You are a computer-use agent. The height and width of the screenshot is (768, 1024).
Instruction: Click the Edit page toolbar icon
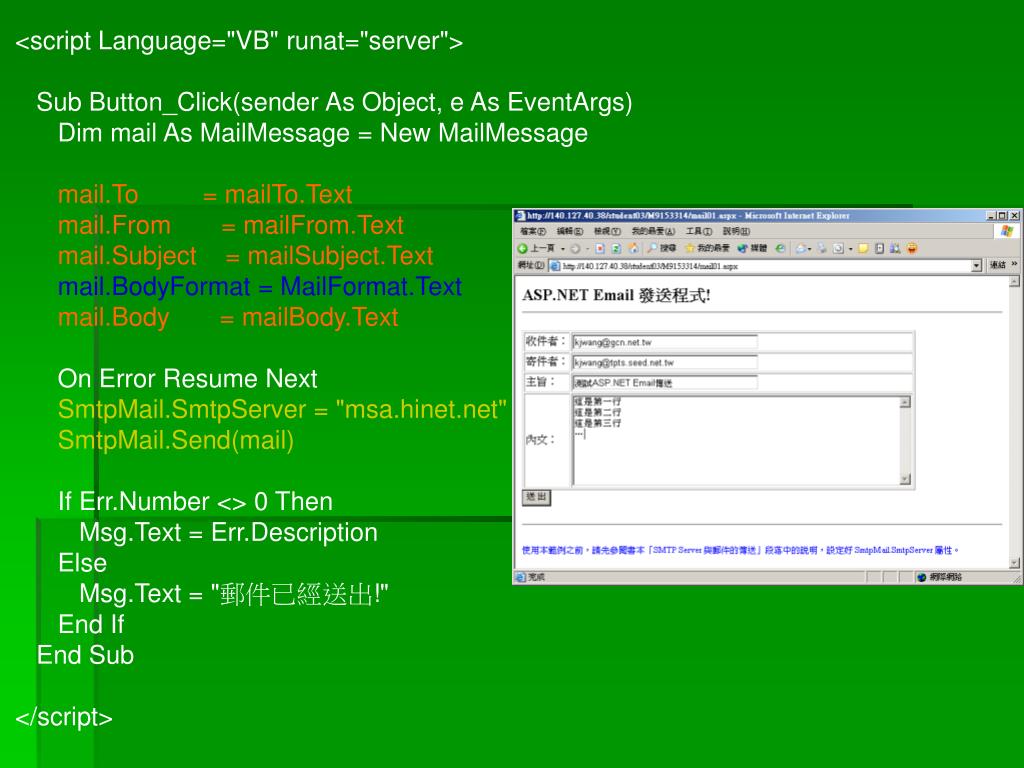click(x=839, y=249)
